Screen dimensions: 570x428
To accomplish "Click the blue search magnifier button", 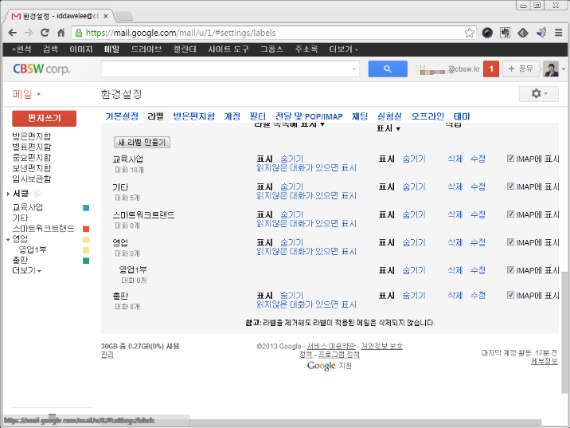I will (x=387, y=69).
